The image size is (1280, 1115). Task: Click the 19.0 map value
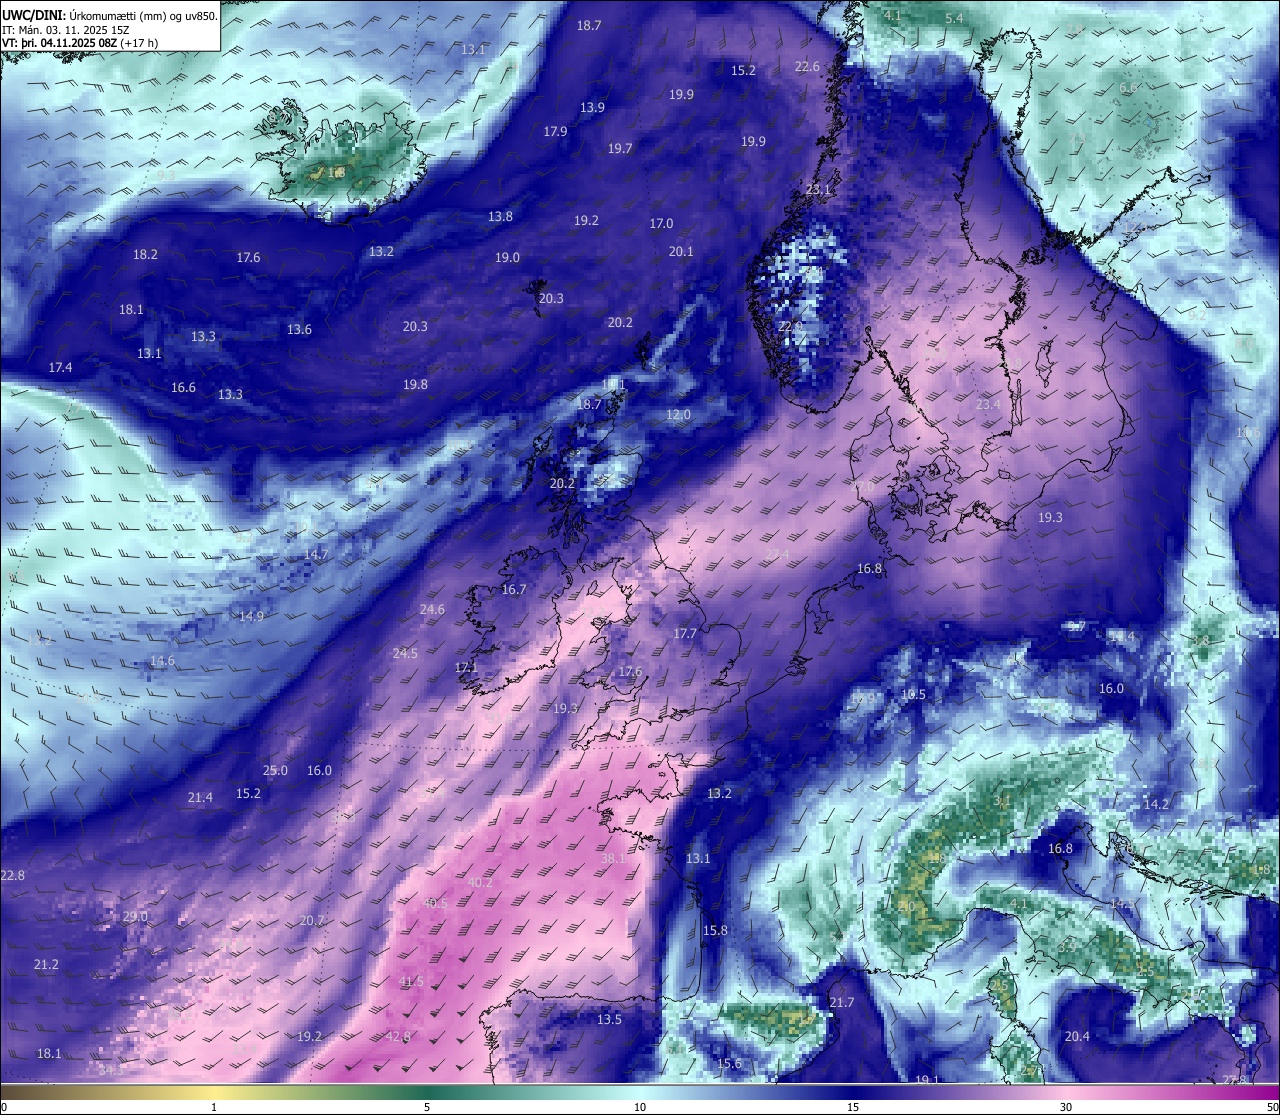point(507,258)
